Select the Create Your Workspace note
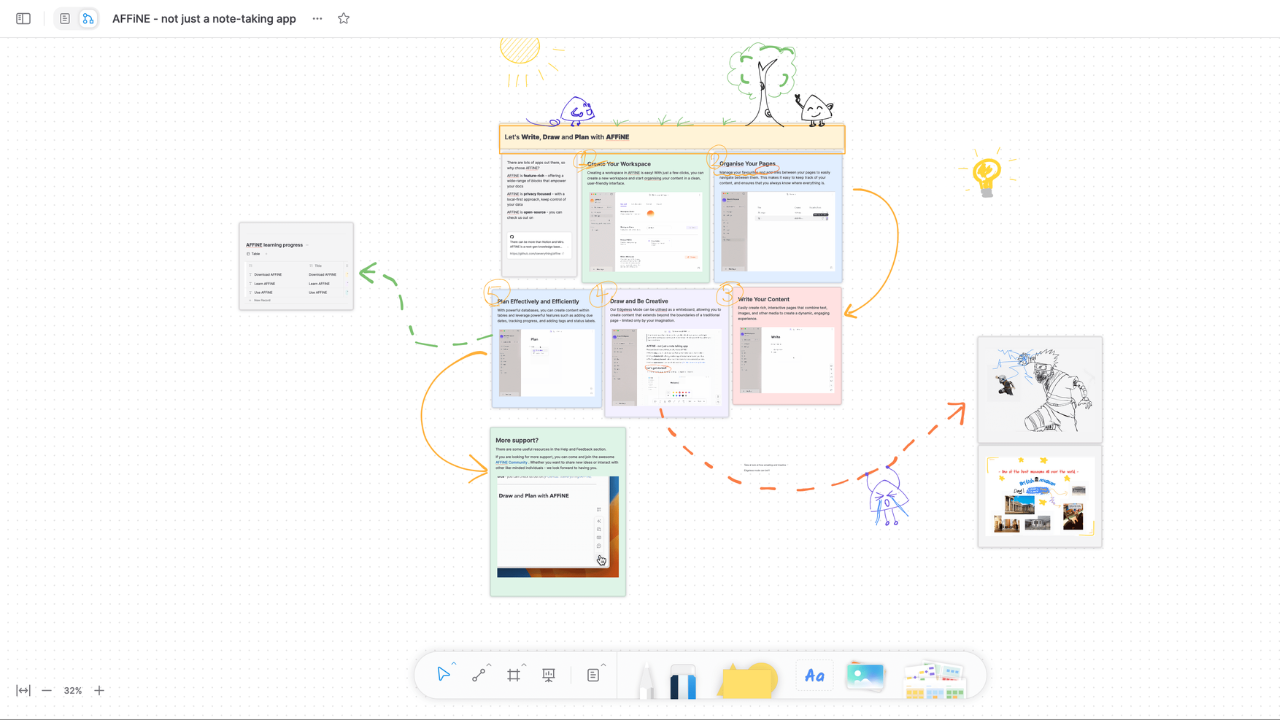This screenshot has width=1280, height=720. (645, 219)
